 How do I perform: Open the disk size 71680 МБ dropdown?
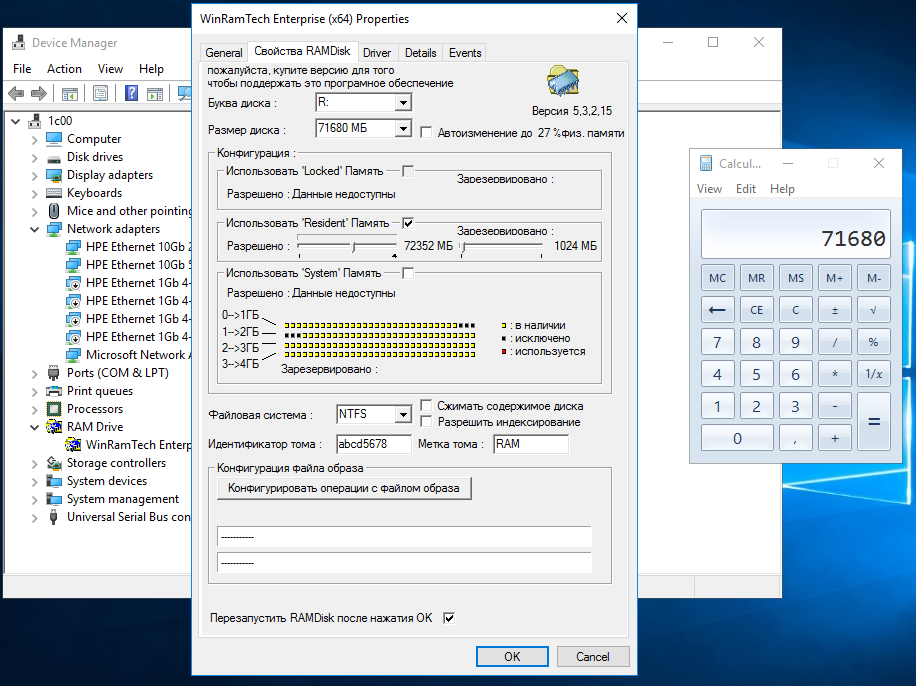coord(403,128)
